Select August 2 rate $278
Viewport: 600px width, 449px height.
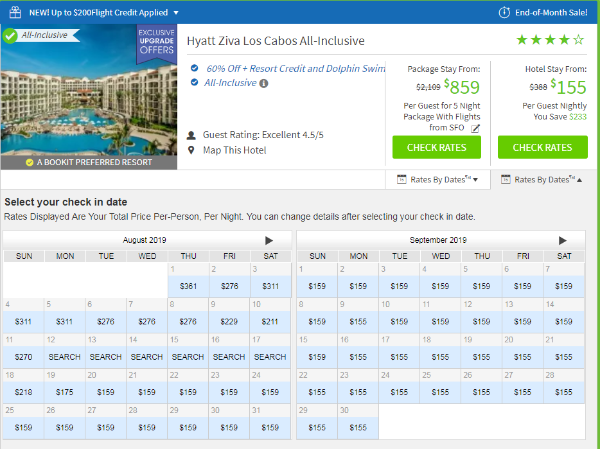tap(229, 286)
